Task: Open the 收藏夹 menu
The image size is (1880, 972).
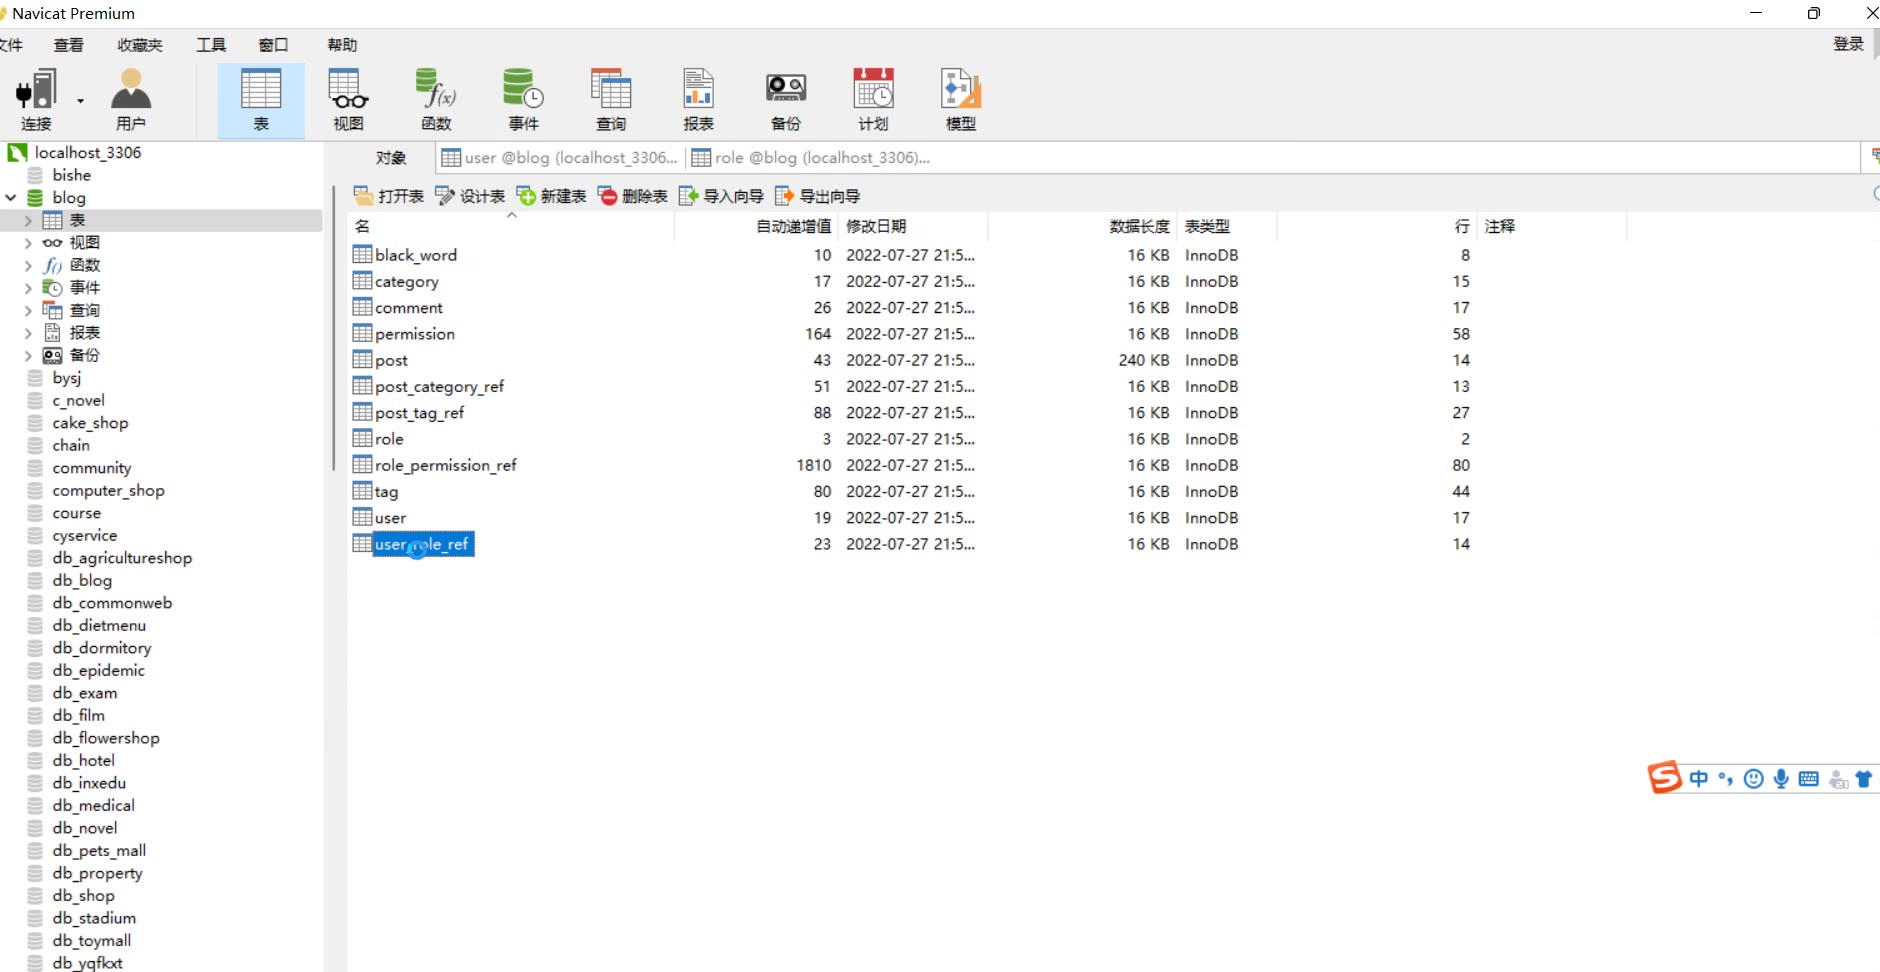Action: [140, 45]
